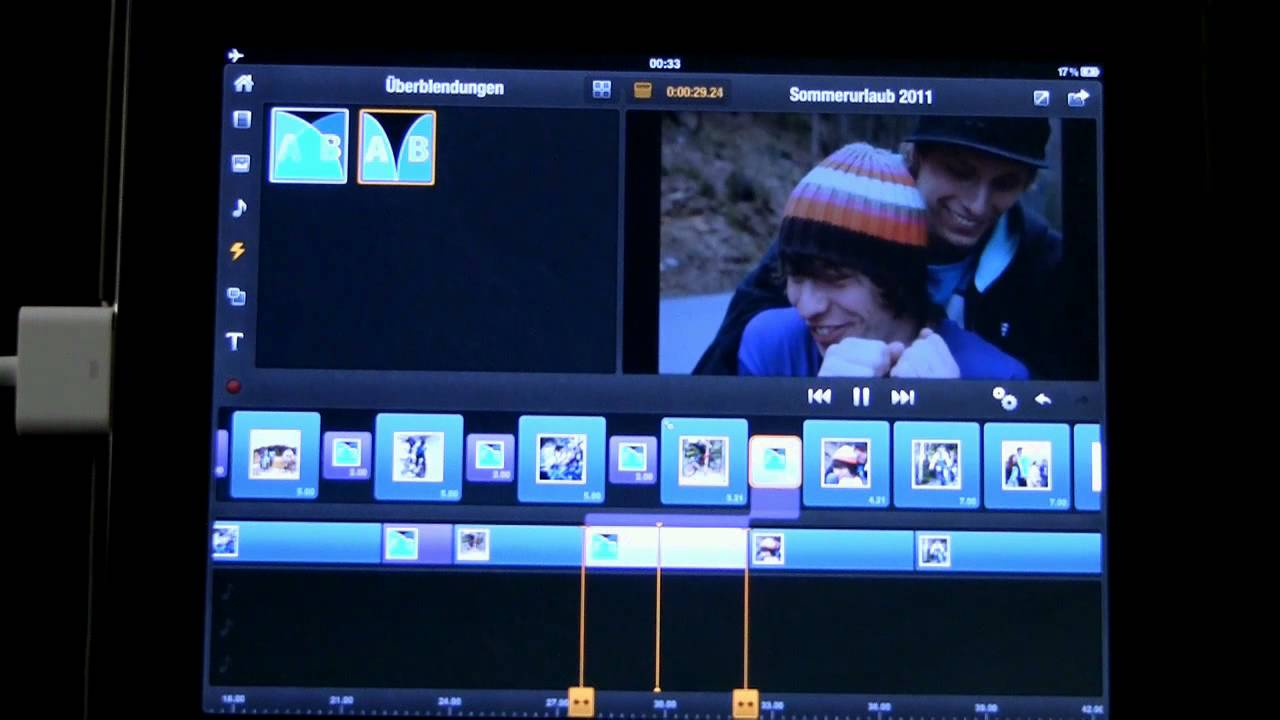Viewport: 1280px width, 720px height.
Task: Jump to next clip button
Action: coord(903,398)
